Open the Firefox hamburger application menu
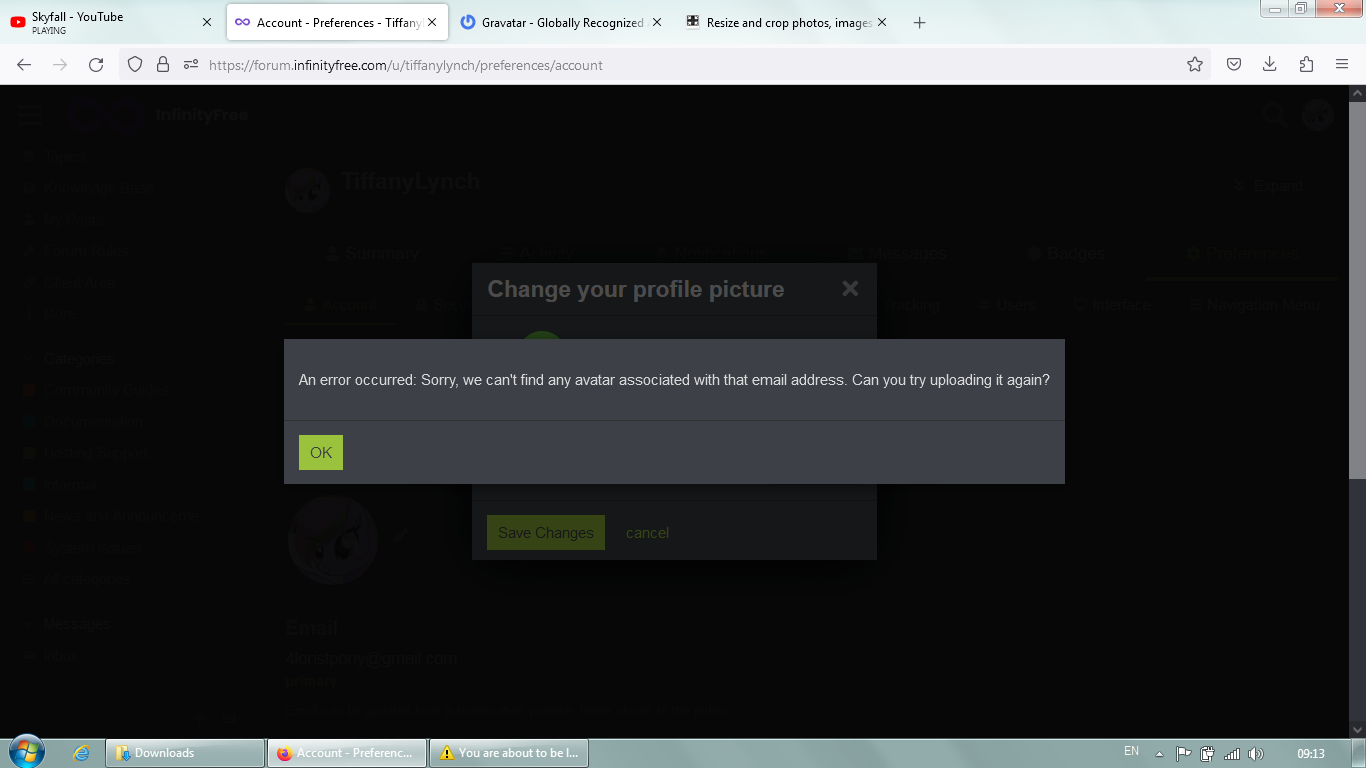 pos(1342,65)
